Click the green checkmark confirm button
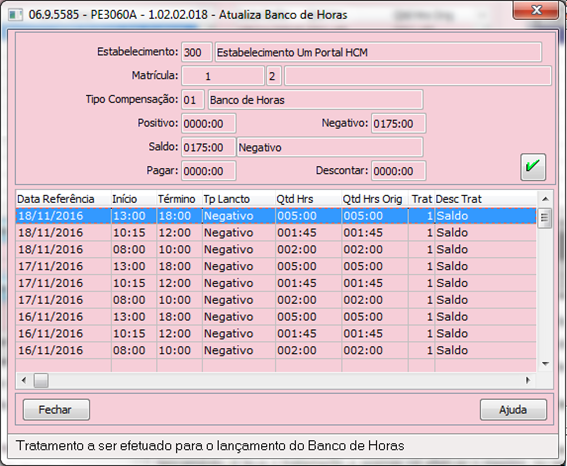 (533, 167)
